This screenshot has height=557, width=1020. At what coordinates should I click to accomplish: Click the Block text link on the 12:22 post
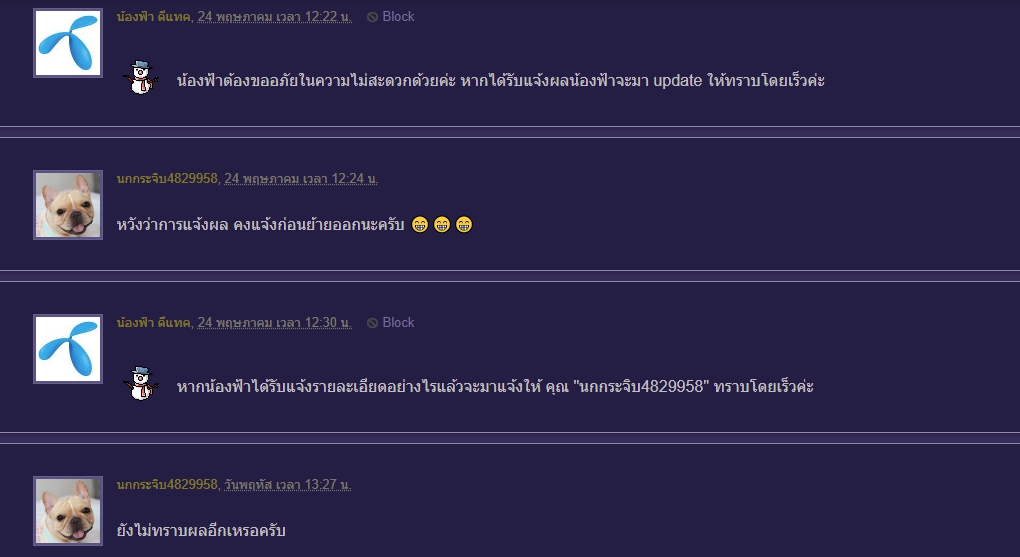(398, 17)
